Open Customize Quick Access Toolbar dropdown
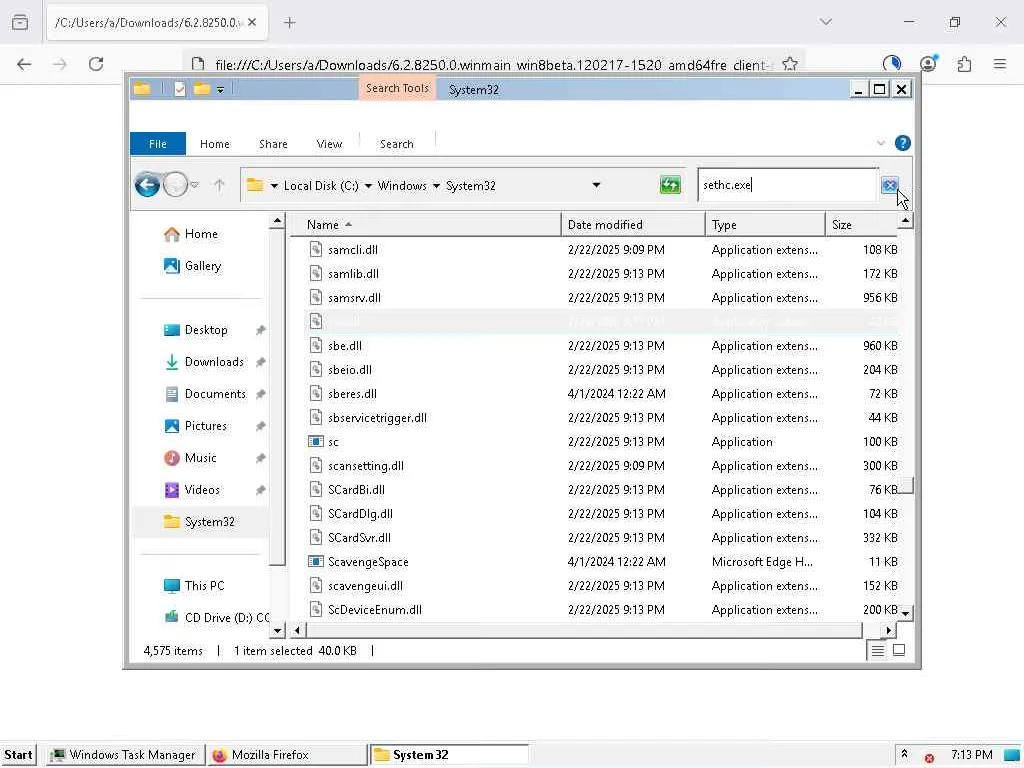 click(x=221, y=89)
